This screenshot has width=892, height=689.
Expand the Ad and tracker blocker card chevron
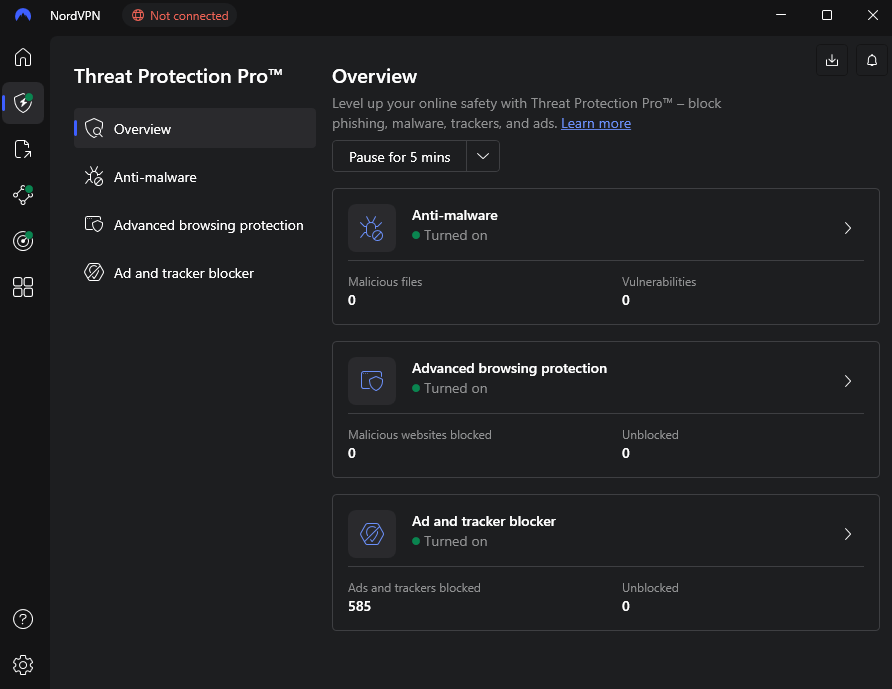click(x=848, y=534)
